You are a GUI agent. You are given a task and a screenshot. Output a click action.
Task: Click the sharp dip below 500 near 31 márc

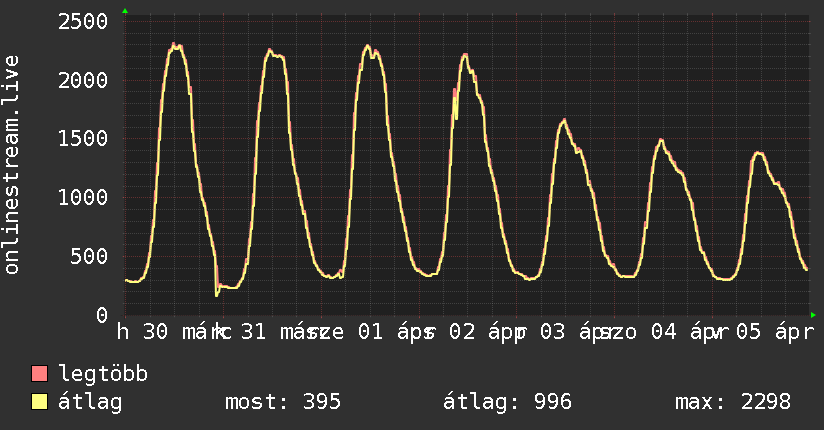(217, 293)
